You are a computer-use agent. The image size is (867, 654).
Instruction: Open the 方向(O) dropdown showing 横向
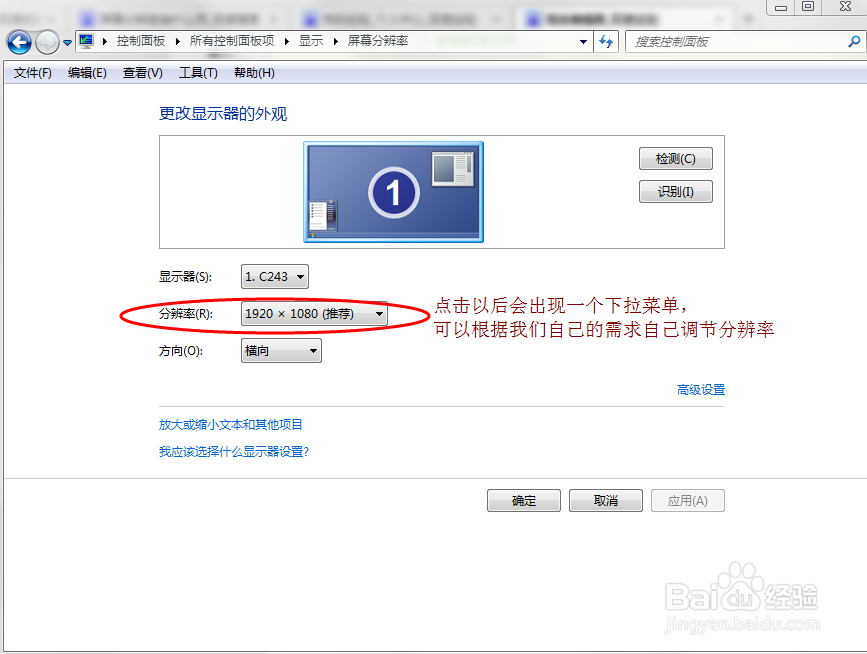point(281,350)
